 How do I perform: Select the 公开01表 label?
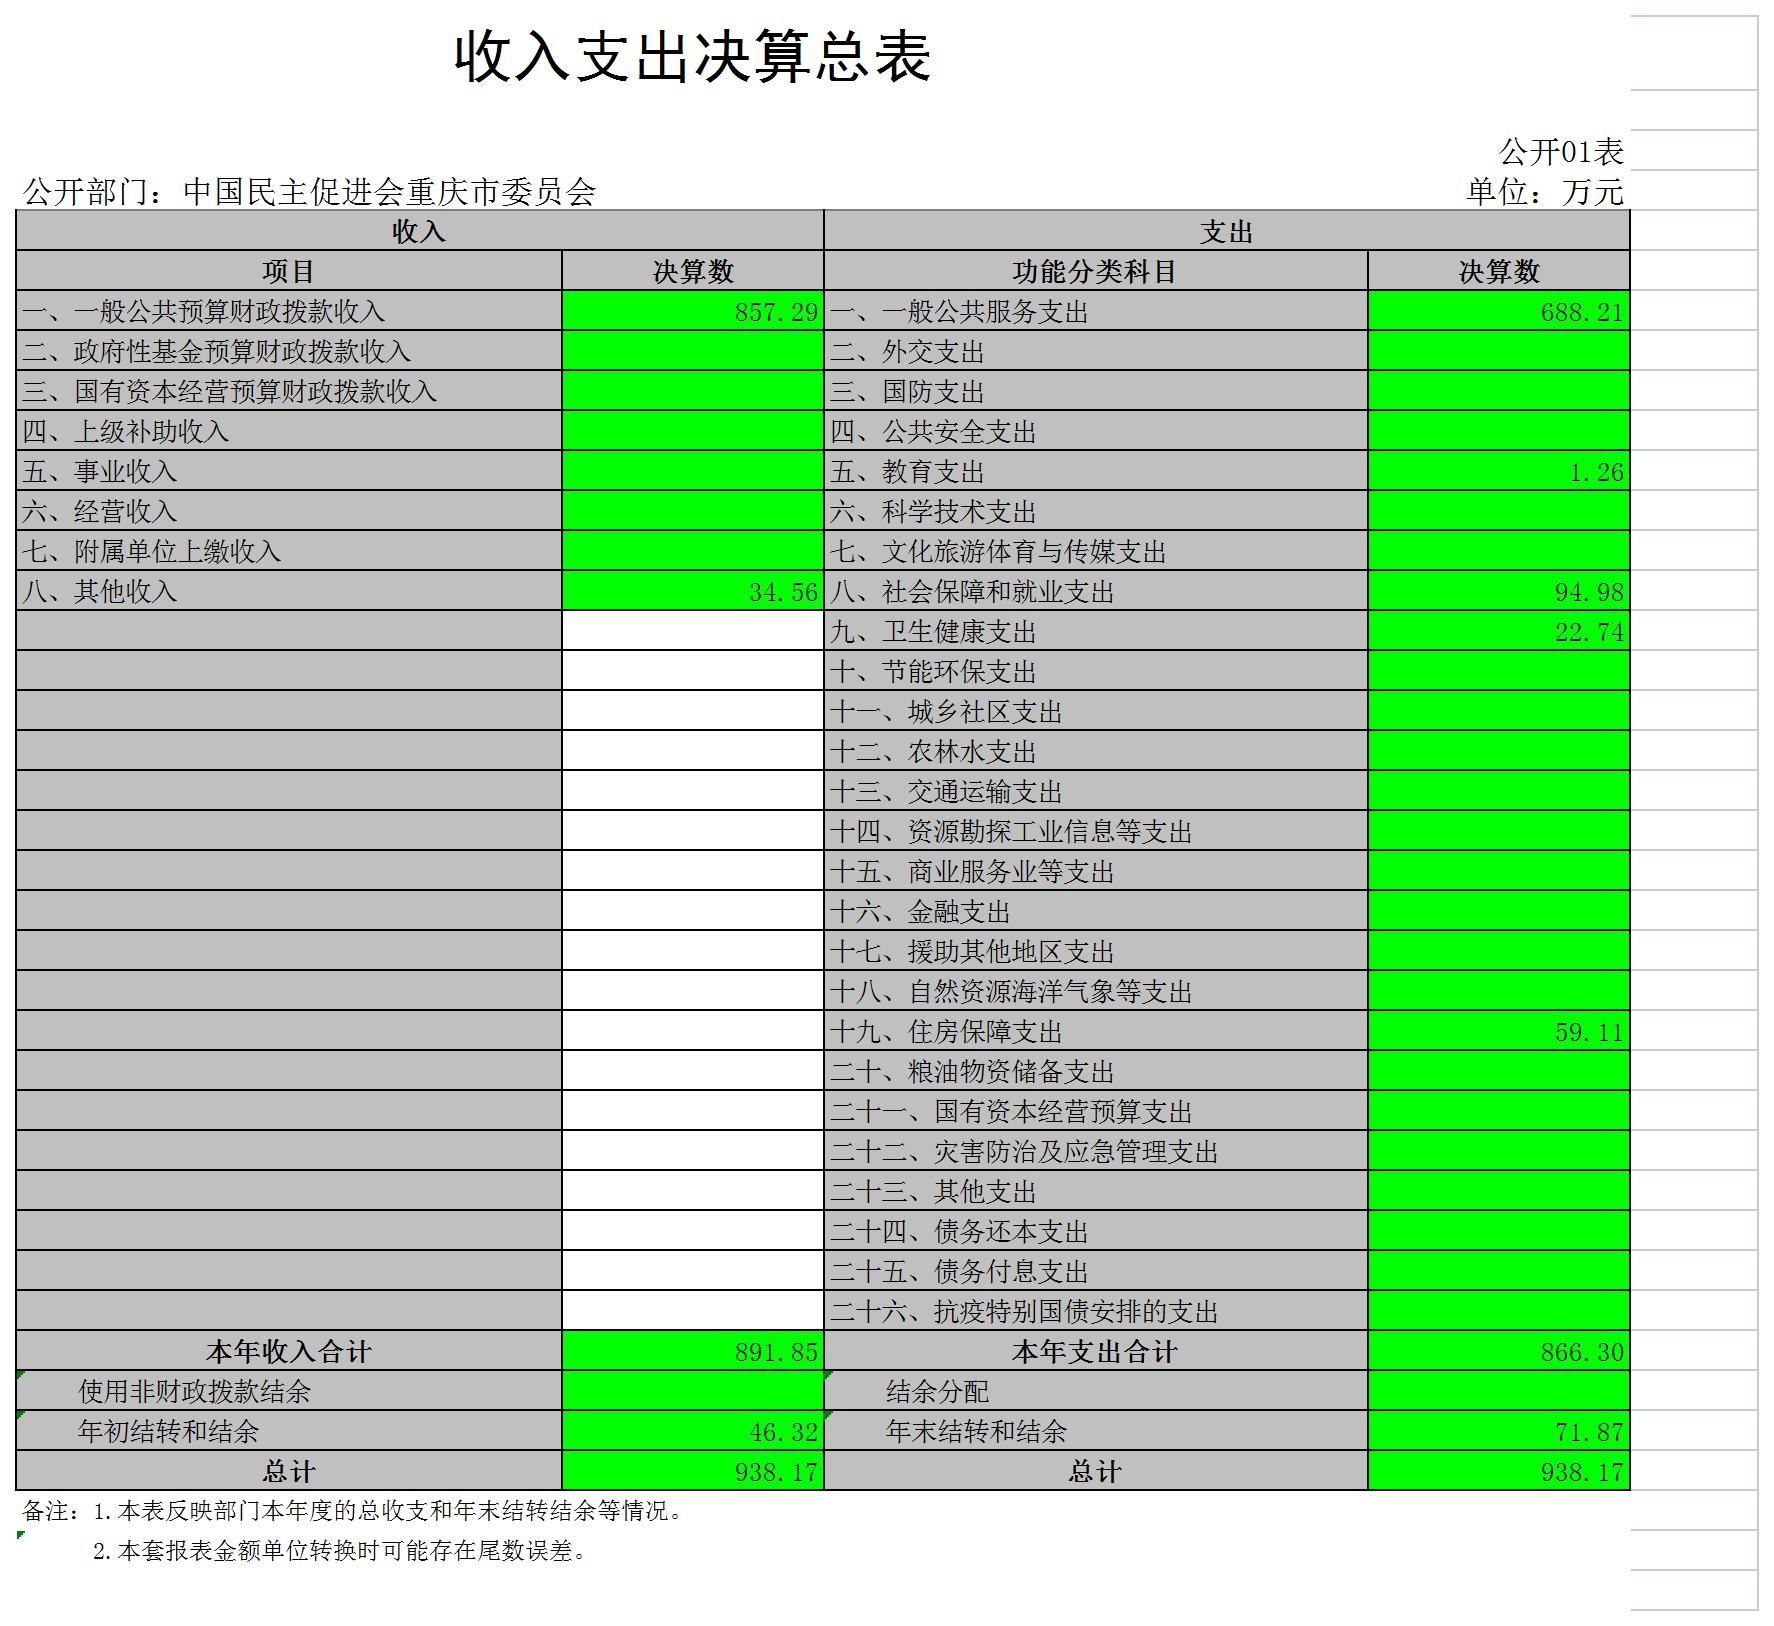(1561, 152)
